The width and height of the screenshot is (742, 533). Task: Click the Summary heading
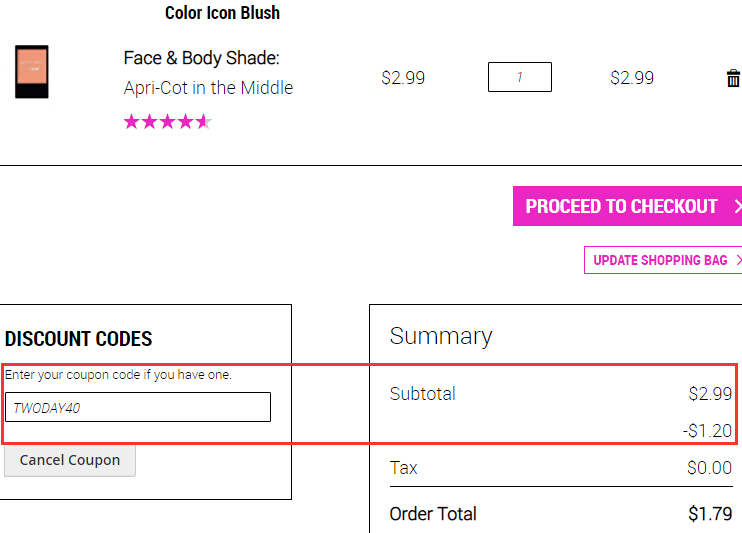[441, 337]
